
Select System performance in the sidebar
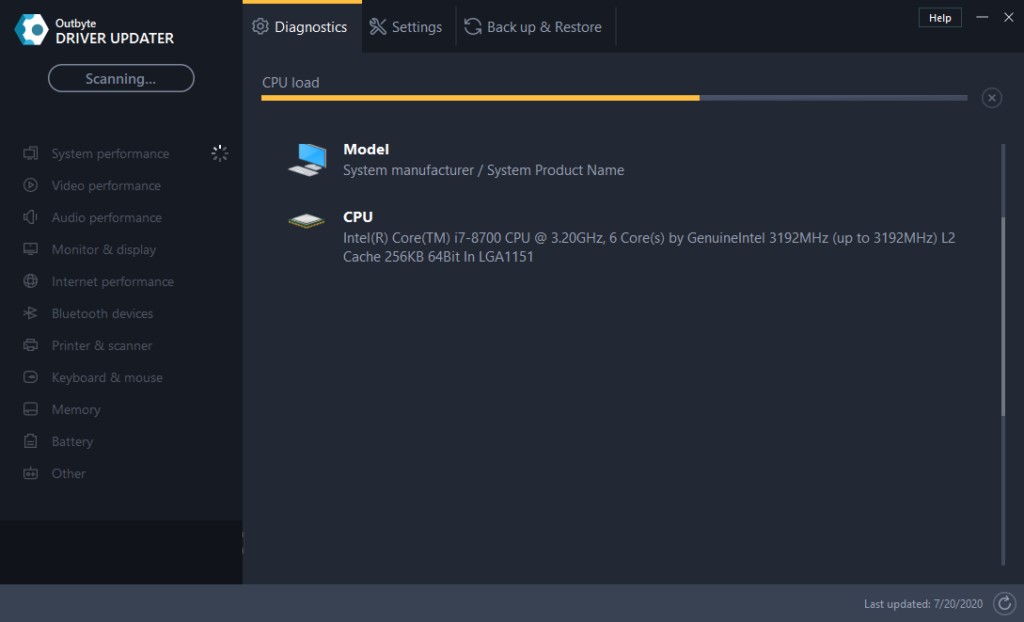tap(110, 154)
